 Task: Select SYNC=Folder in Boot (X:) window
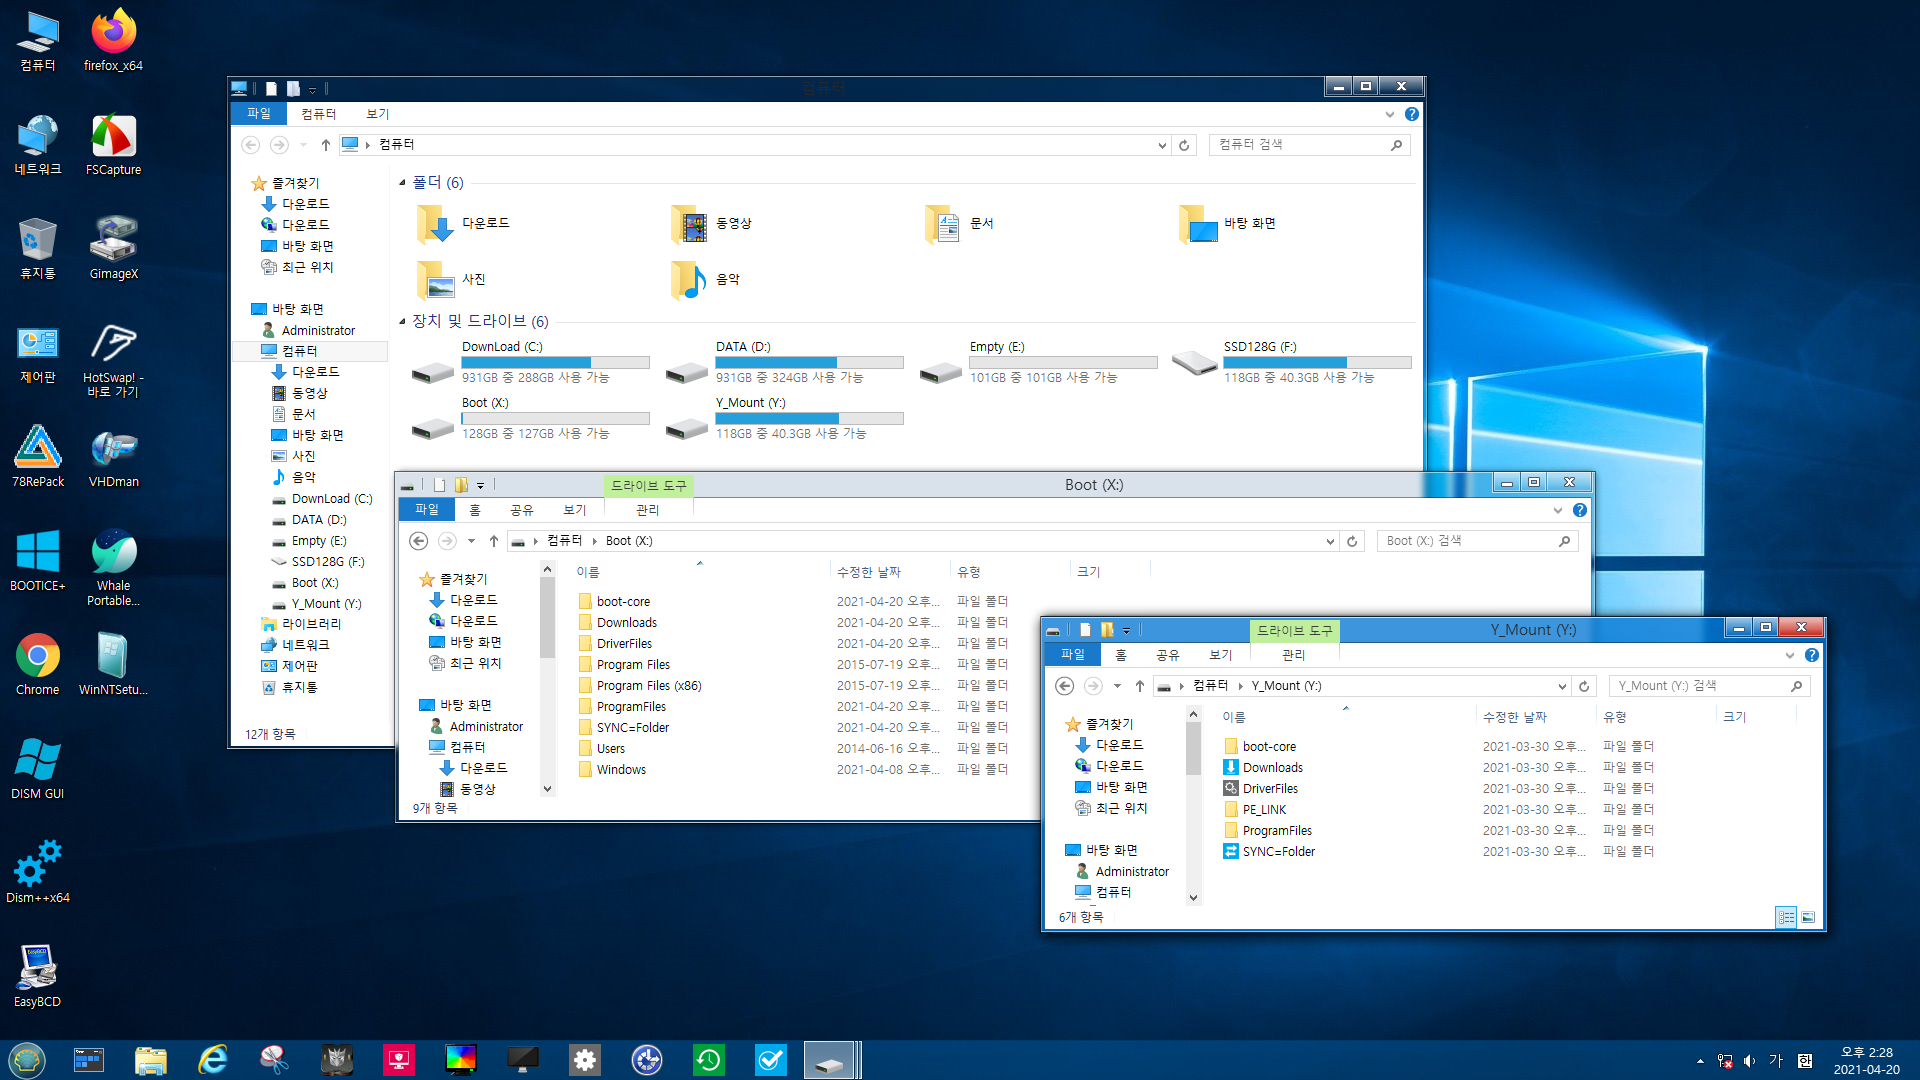click(633, 728)
